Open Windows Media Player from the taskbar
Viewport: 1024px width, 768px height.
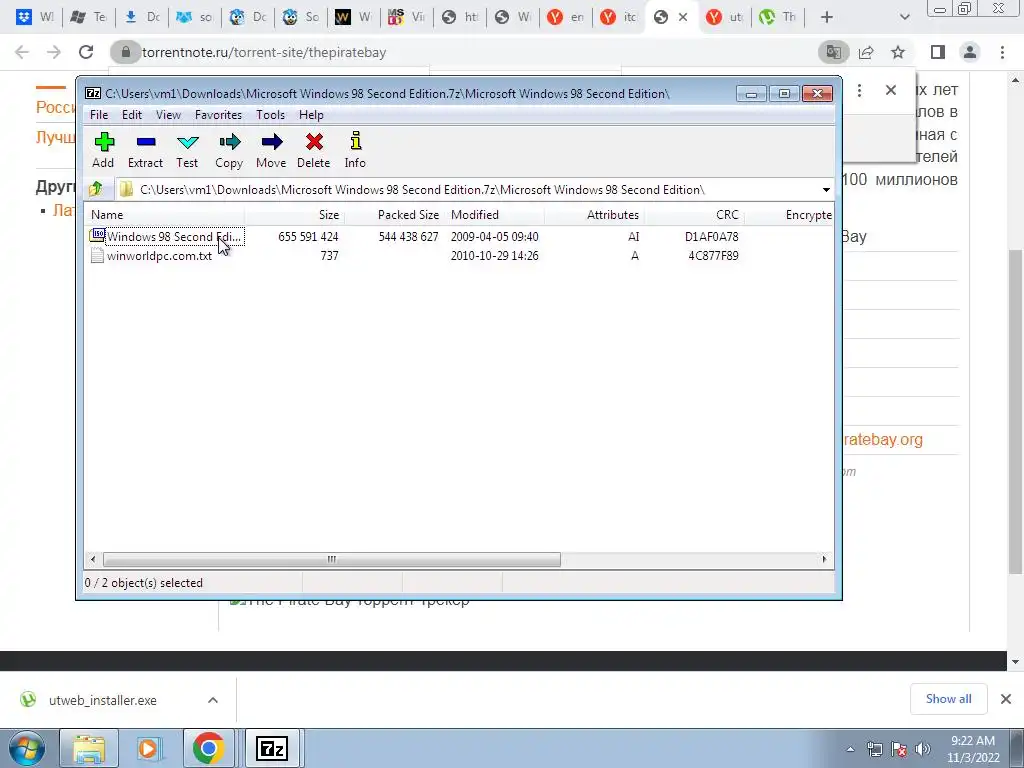pyautogui.click(x=148, y=748)
